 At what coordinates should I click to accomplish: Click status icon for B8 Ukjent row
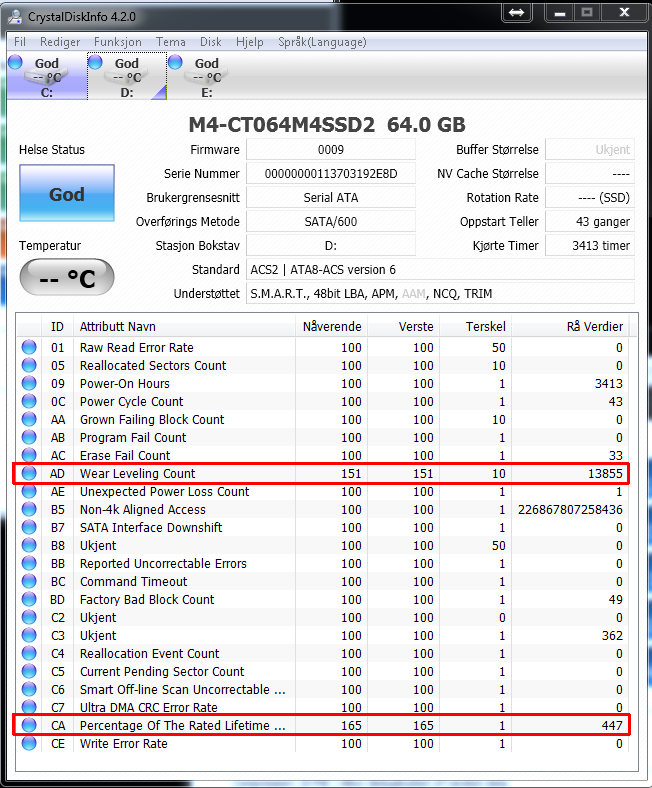coord(29,546)
